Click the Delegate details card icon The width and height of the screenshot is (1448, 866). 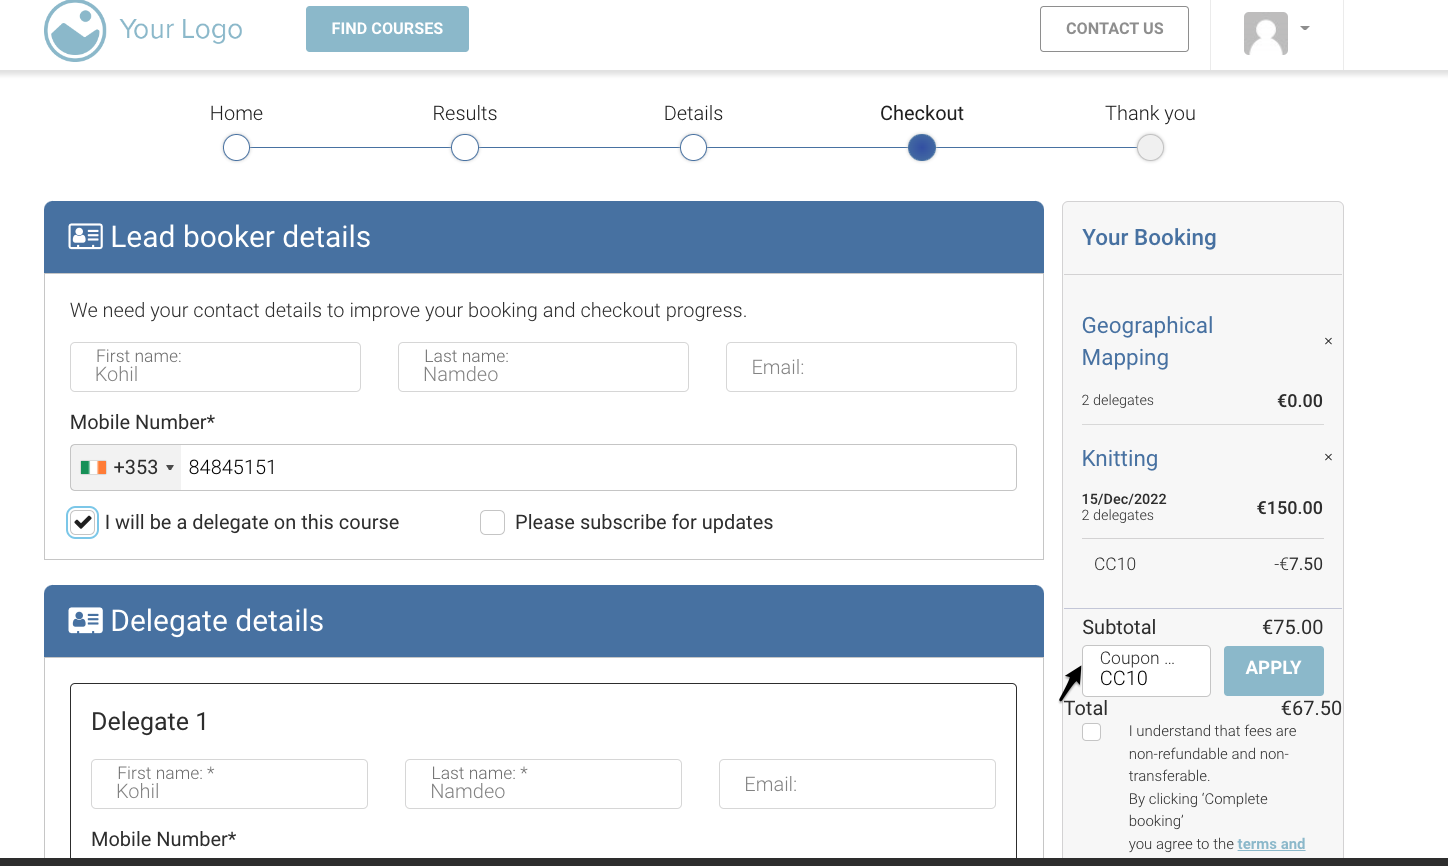point(85,621)
